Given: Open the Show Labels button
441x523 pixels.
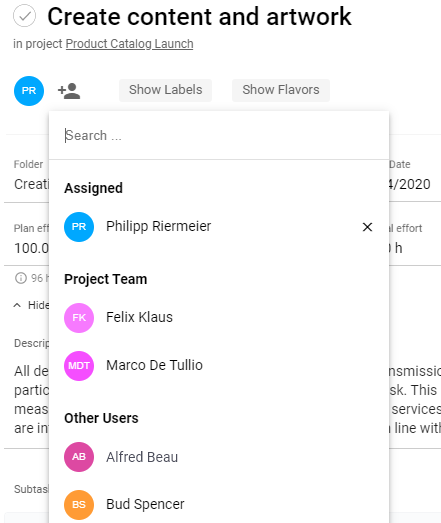Looking at the screenshot, I should (x=165, y=90).
